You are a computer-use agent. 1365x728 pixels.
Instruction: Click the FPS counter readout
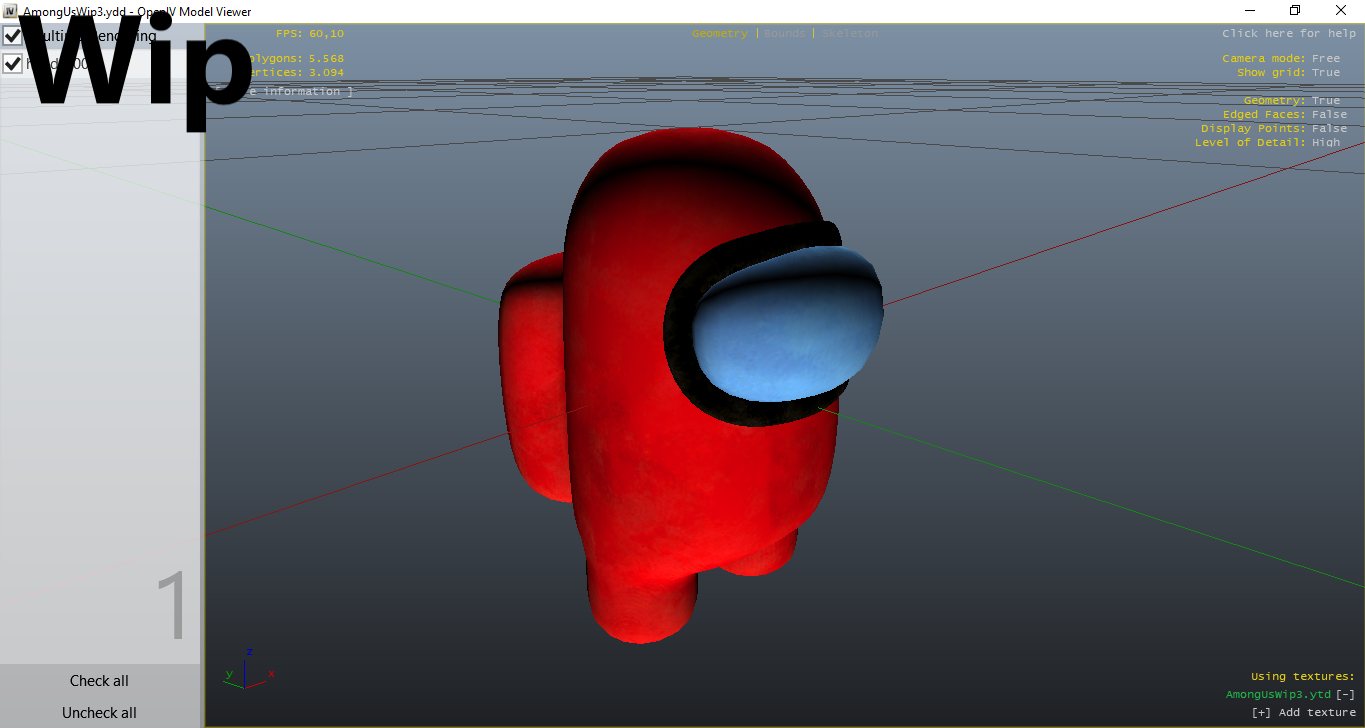[310, 34]
